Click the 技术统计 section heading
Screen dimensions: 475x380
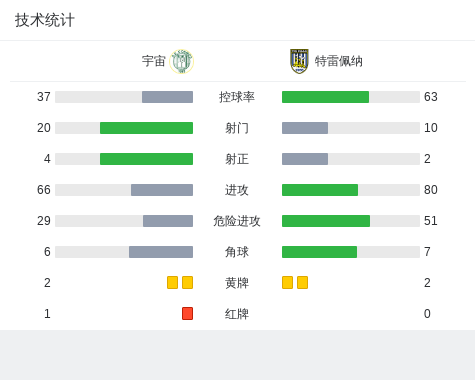(45, 20)
